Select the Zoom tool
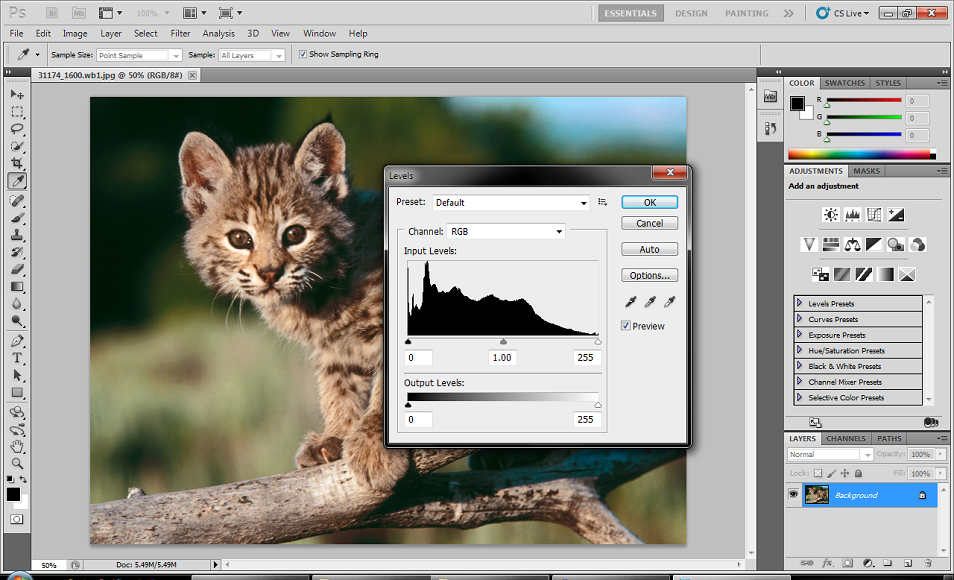This screenshot has height=580, width=954. pos(17,463)
